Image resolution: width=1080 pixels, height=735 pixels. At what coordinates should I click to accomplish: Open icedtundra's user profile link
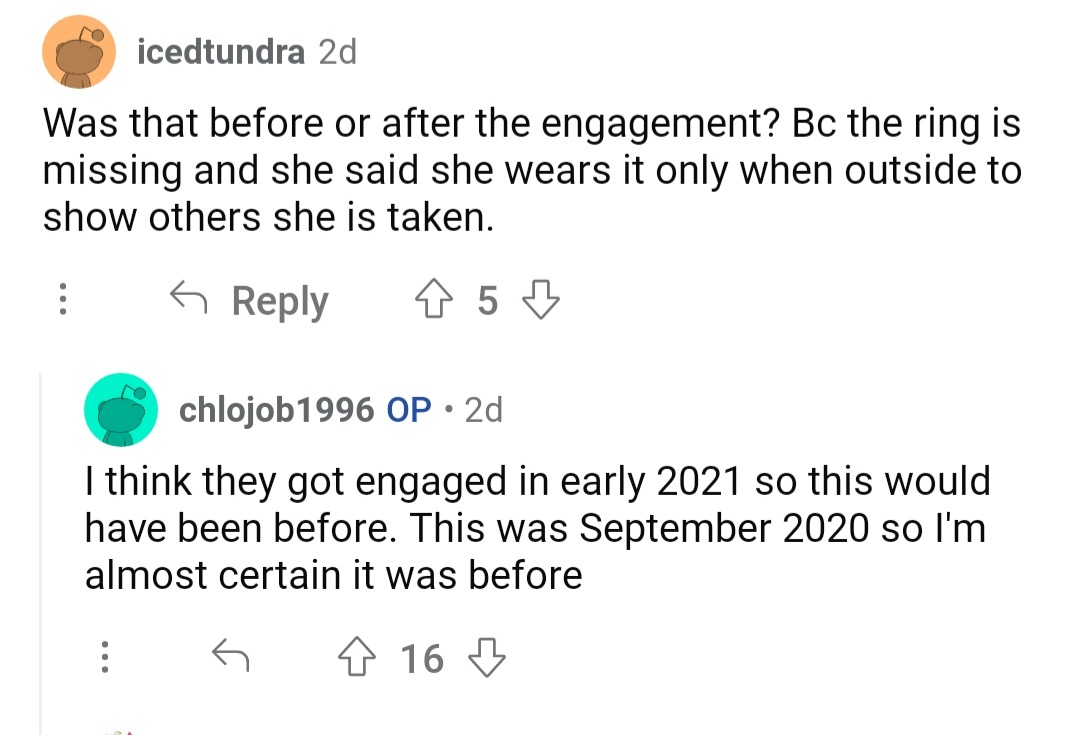(x=220, y=52)
